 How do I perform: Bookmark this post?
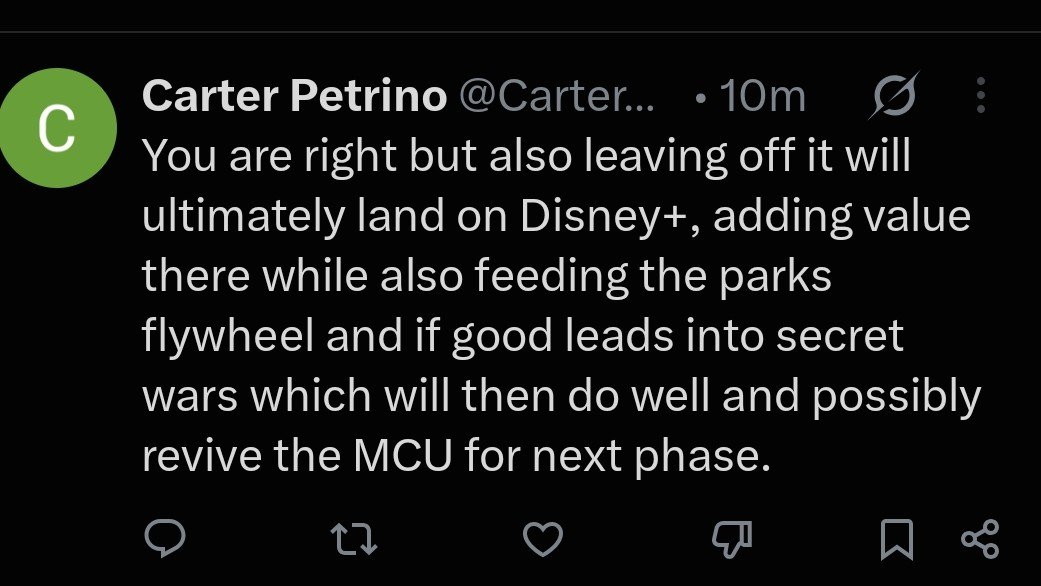pos(897,539)
